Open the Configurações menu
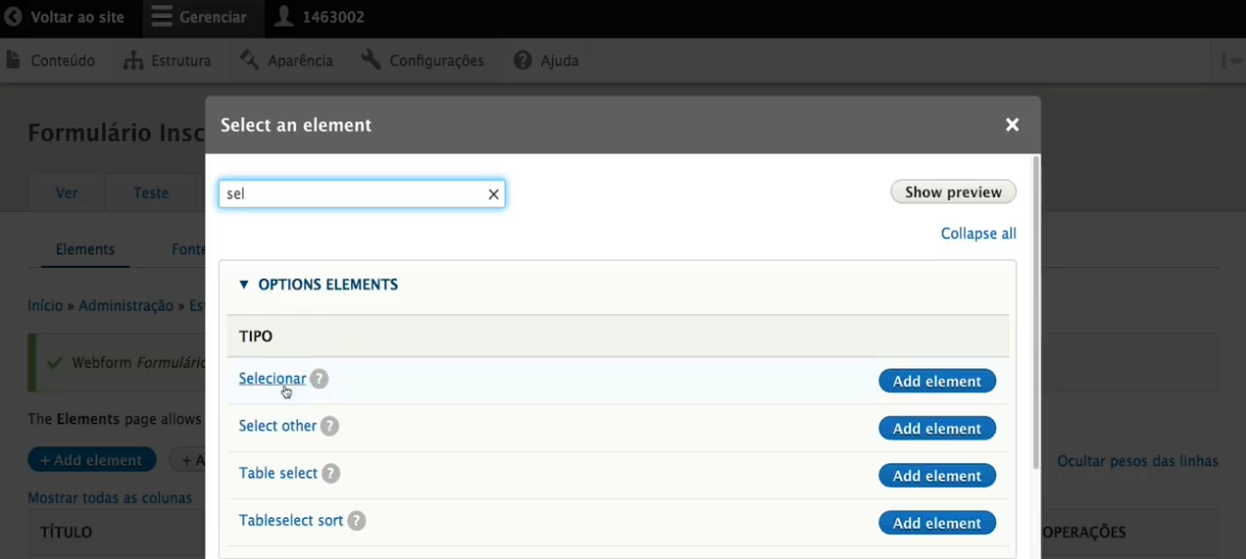The image size is (1246, 559). [x=423, y=61]
